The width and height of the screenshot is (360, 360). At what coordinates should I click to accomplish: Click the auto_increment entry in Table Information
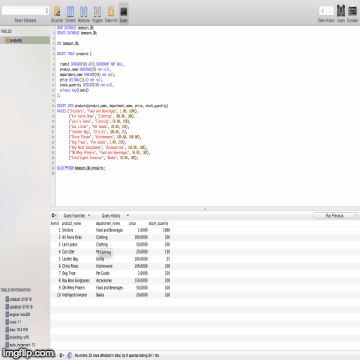click(x=20, y=345)
